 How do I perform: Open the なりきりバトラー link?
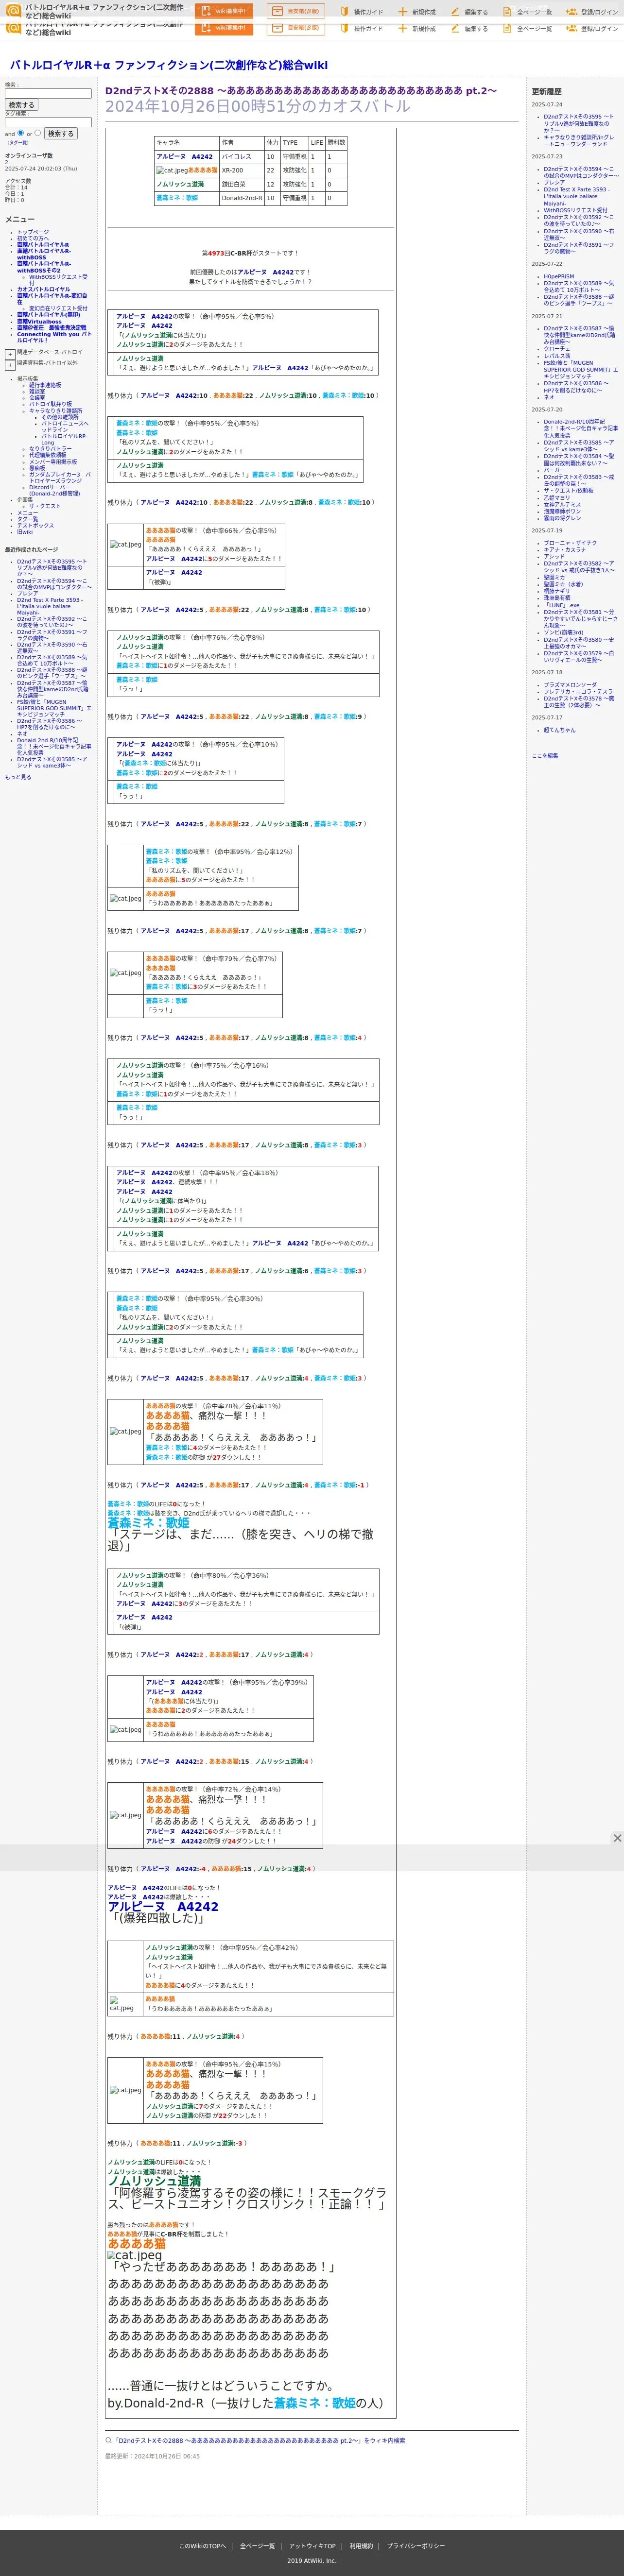point(50,448)
